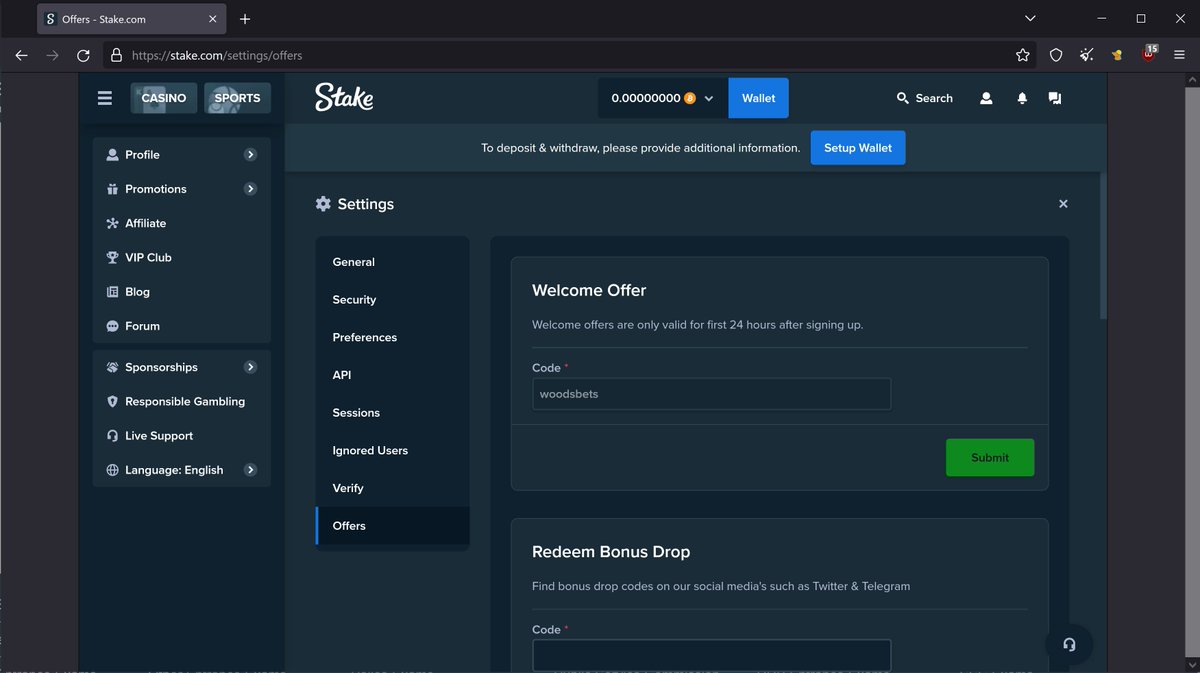The image size is (1200, 673).
Task: Submit the Welcome Offer code
Action: (990, 457)
